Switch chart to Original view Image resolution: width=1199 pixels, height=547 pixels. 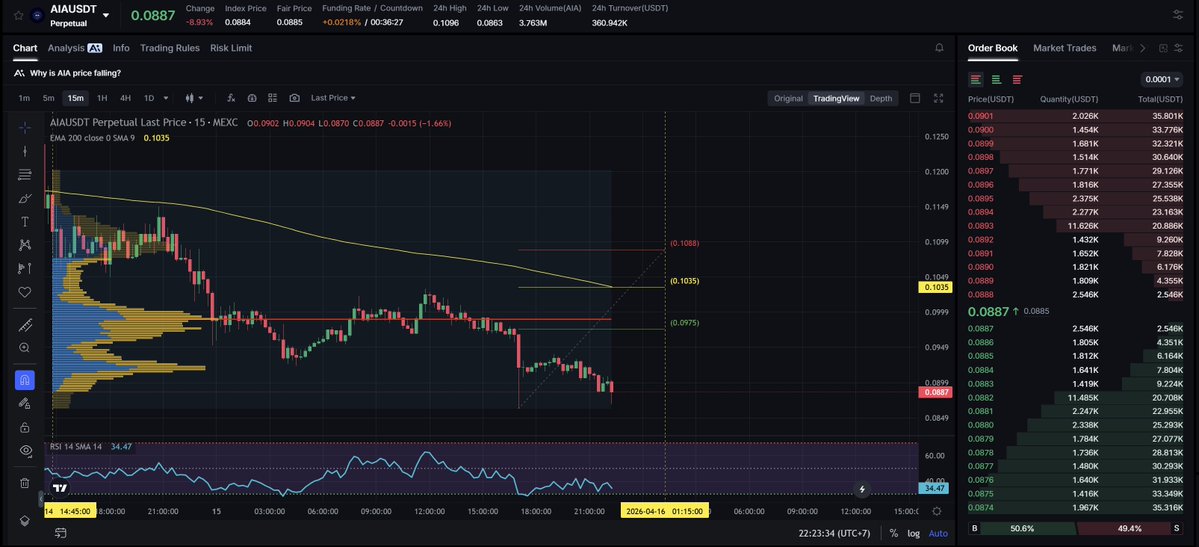pos(788,98)
